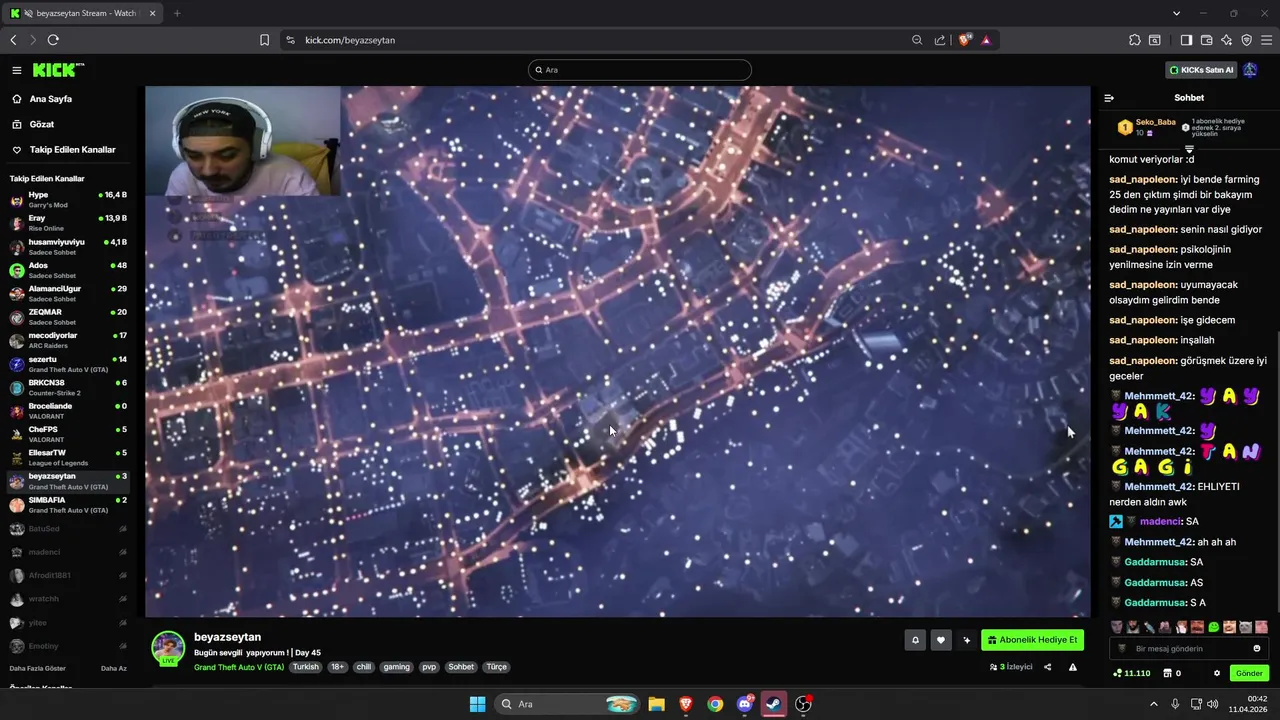Click the Sohbet tag below the stream title

point(461,667)
